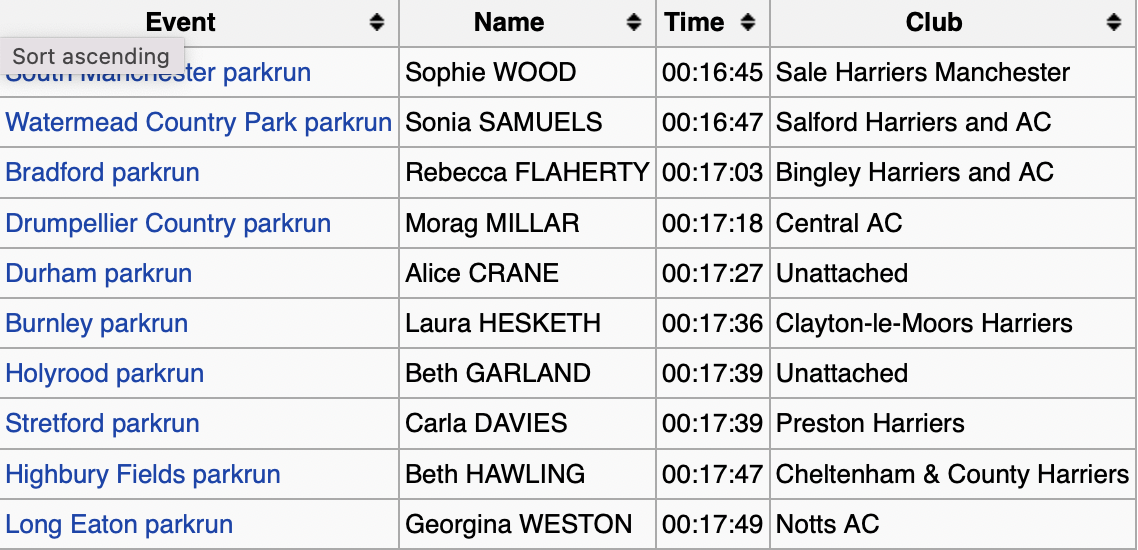The image size is (1138, 550).
Task: Sort table by the Club header
Action: pyautogui.click(x=934, y=22)
